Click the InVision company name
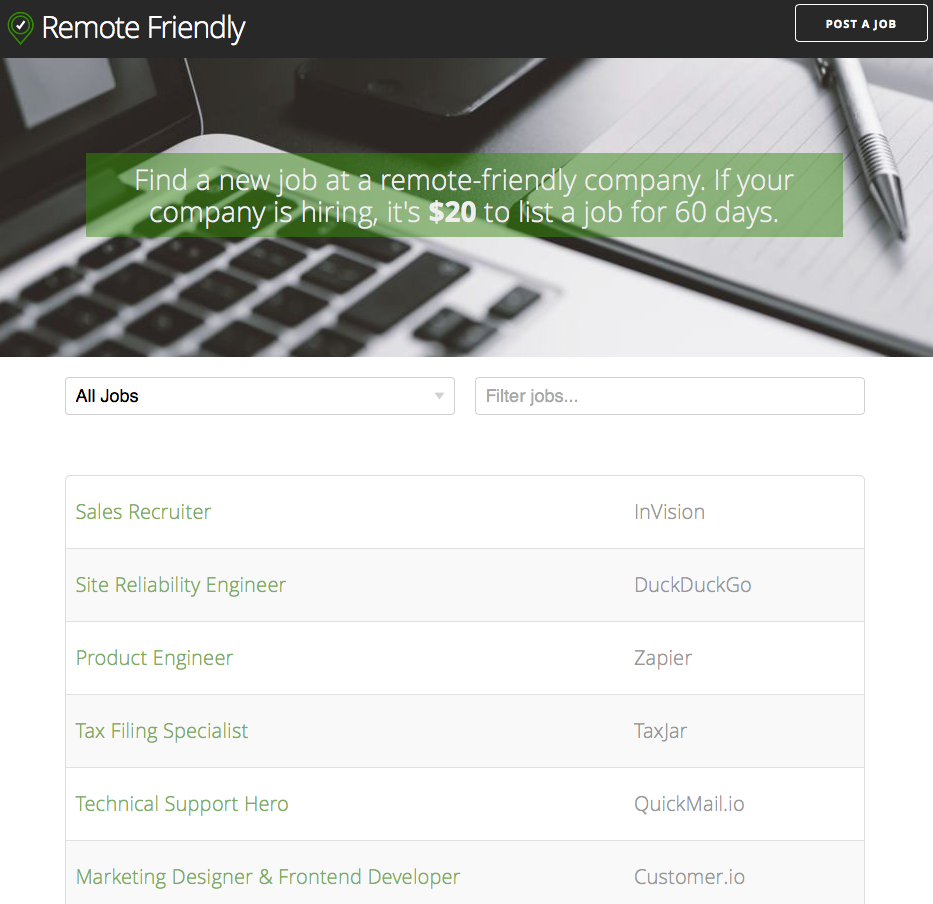Image resolution: width=933 pixels, height=904 pixels. 669,512
